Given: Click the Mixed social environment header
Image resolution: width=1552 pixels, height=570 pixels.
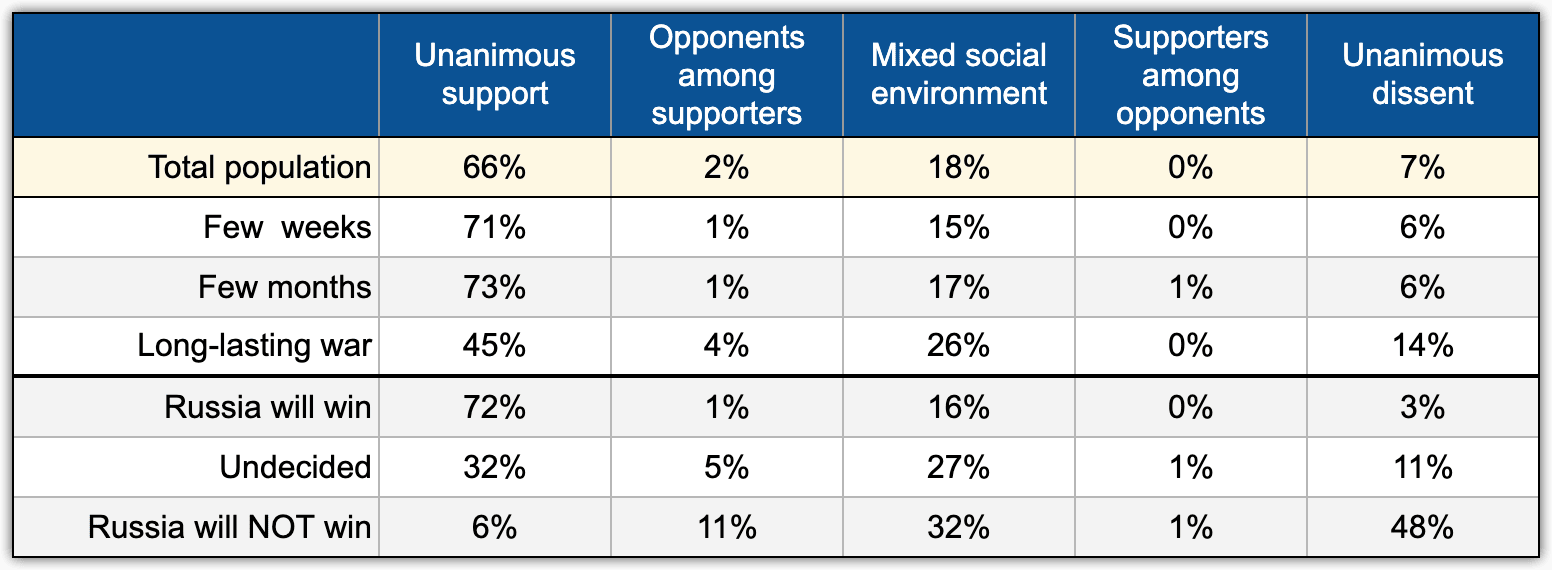Looking at the screenshot, I should tap(959, 75).
